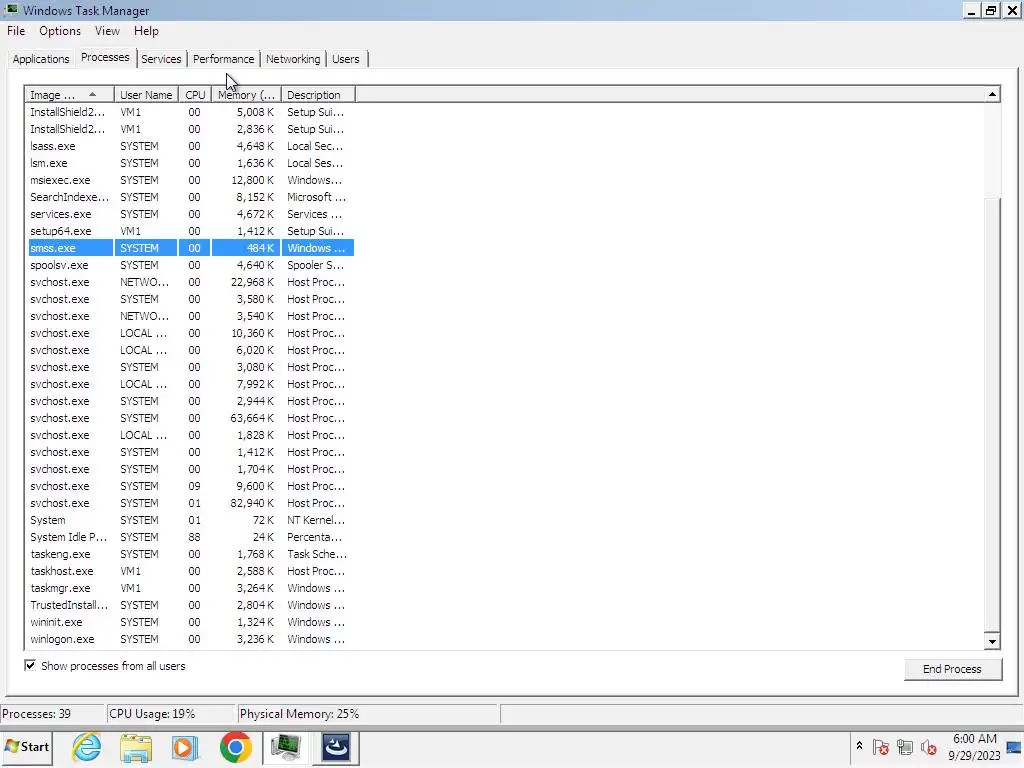Select svchost.exe with 09 CPU usage
The height and width of the screenshot is (768, 1024).
[191, 486]
